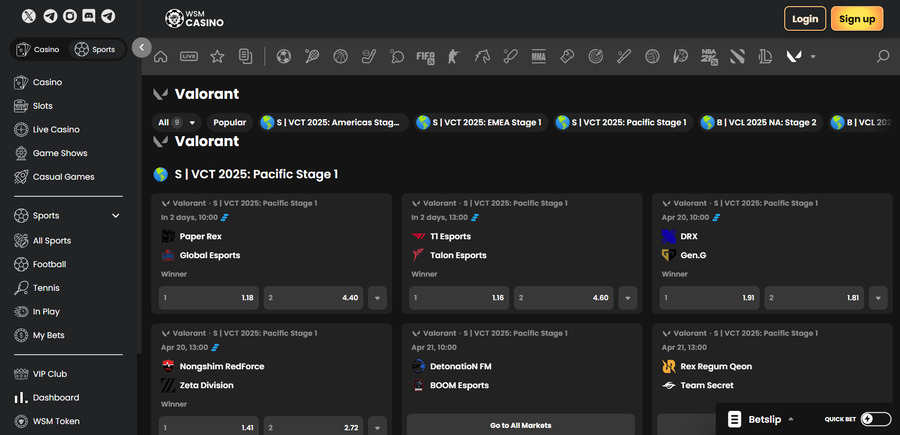Switch to Sports mode in sidebar toggle
Viewport: 900px width, 435px height.
(x=95, y=49)
